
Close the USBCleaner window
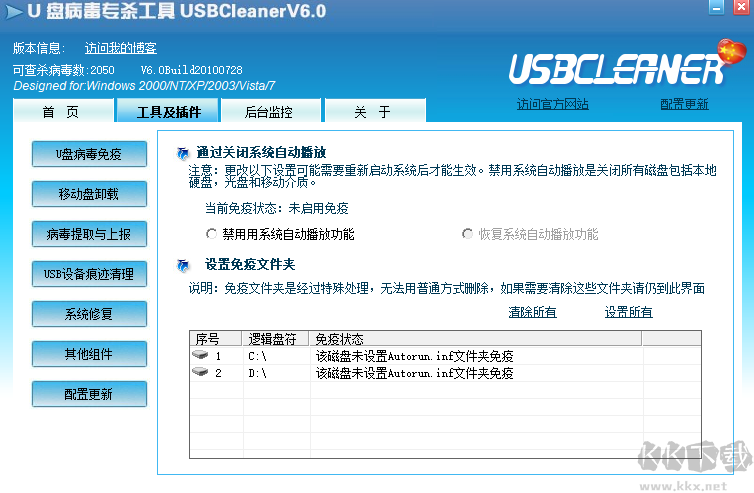[x=741, y=7]
